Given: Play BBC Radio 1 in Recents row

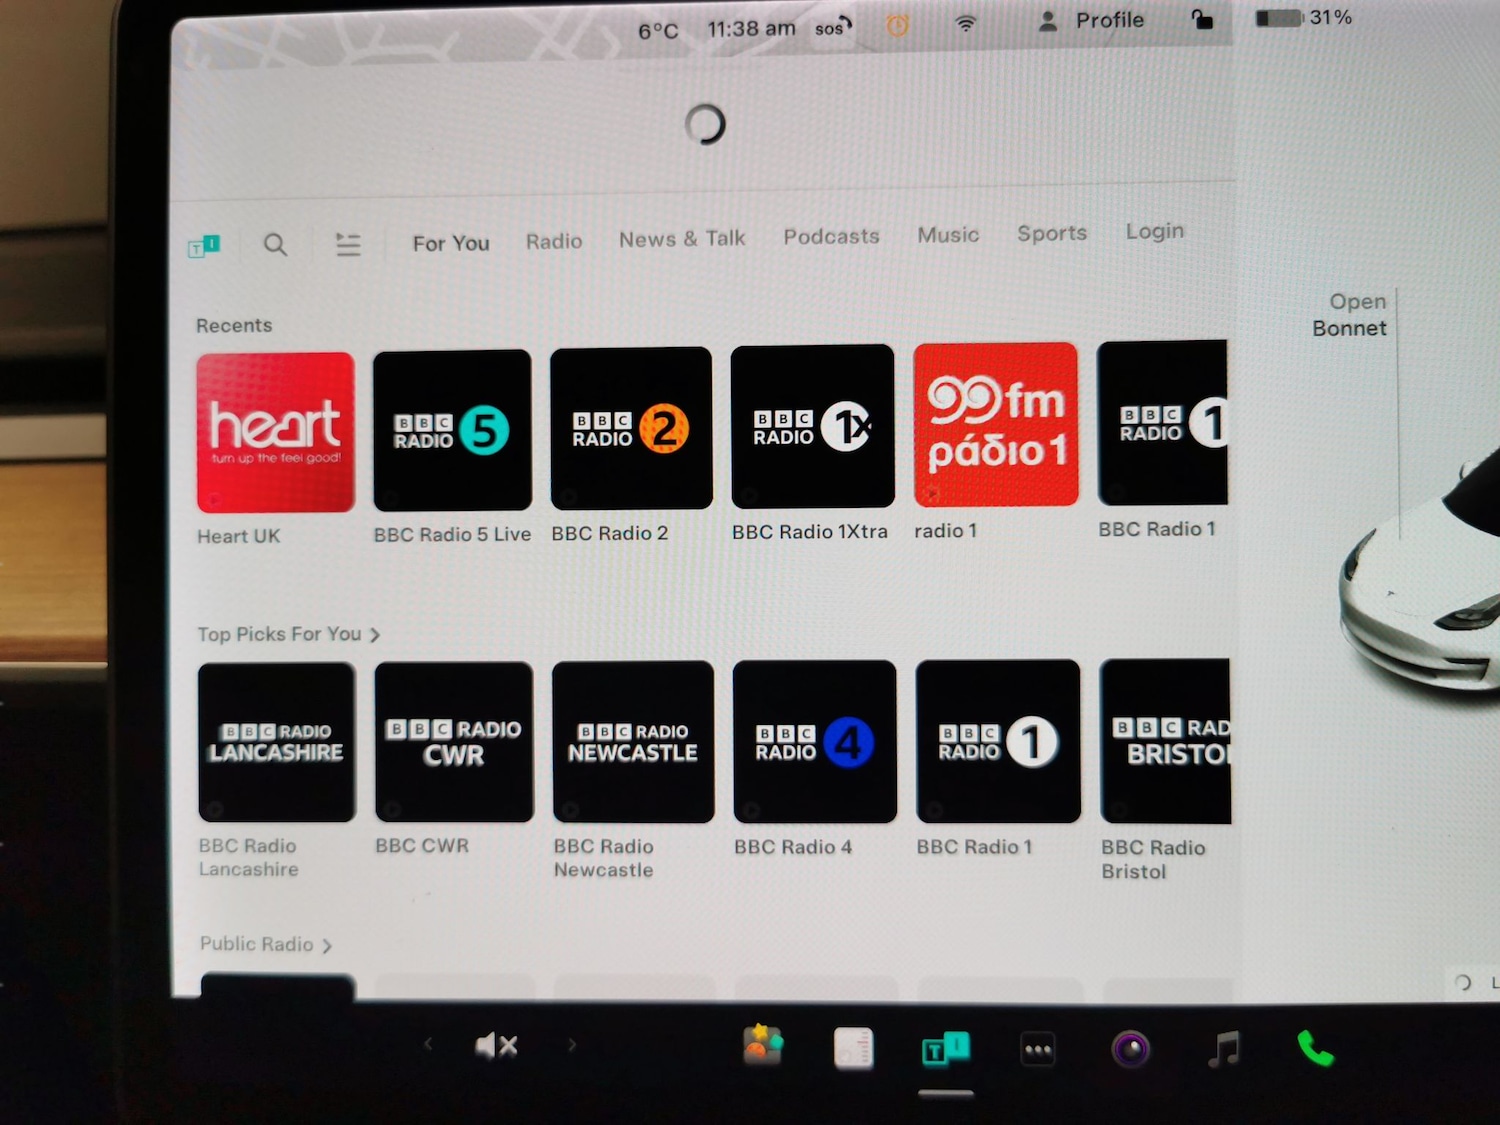Looking at the screenshot, I should pyautogui.click(x=1162, y=422).
